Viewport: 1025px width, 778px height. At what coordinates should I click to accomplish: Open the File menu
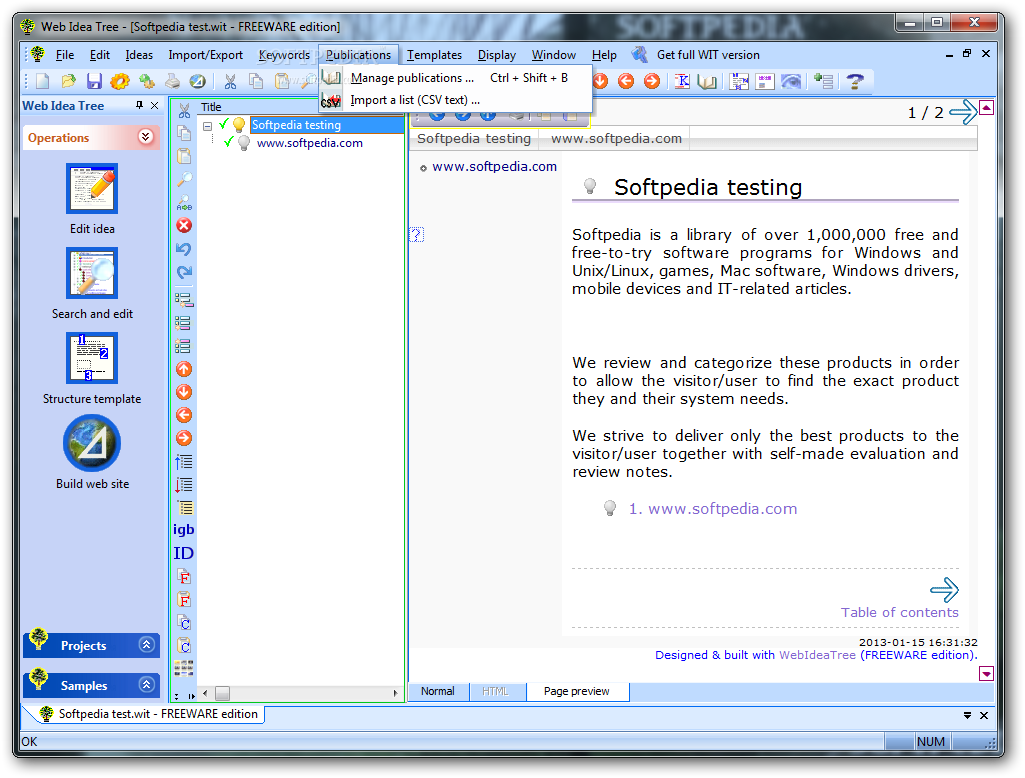[x=65, y=55]
